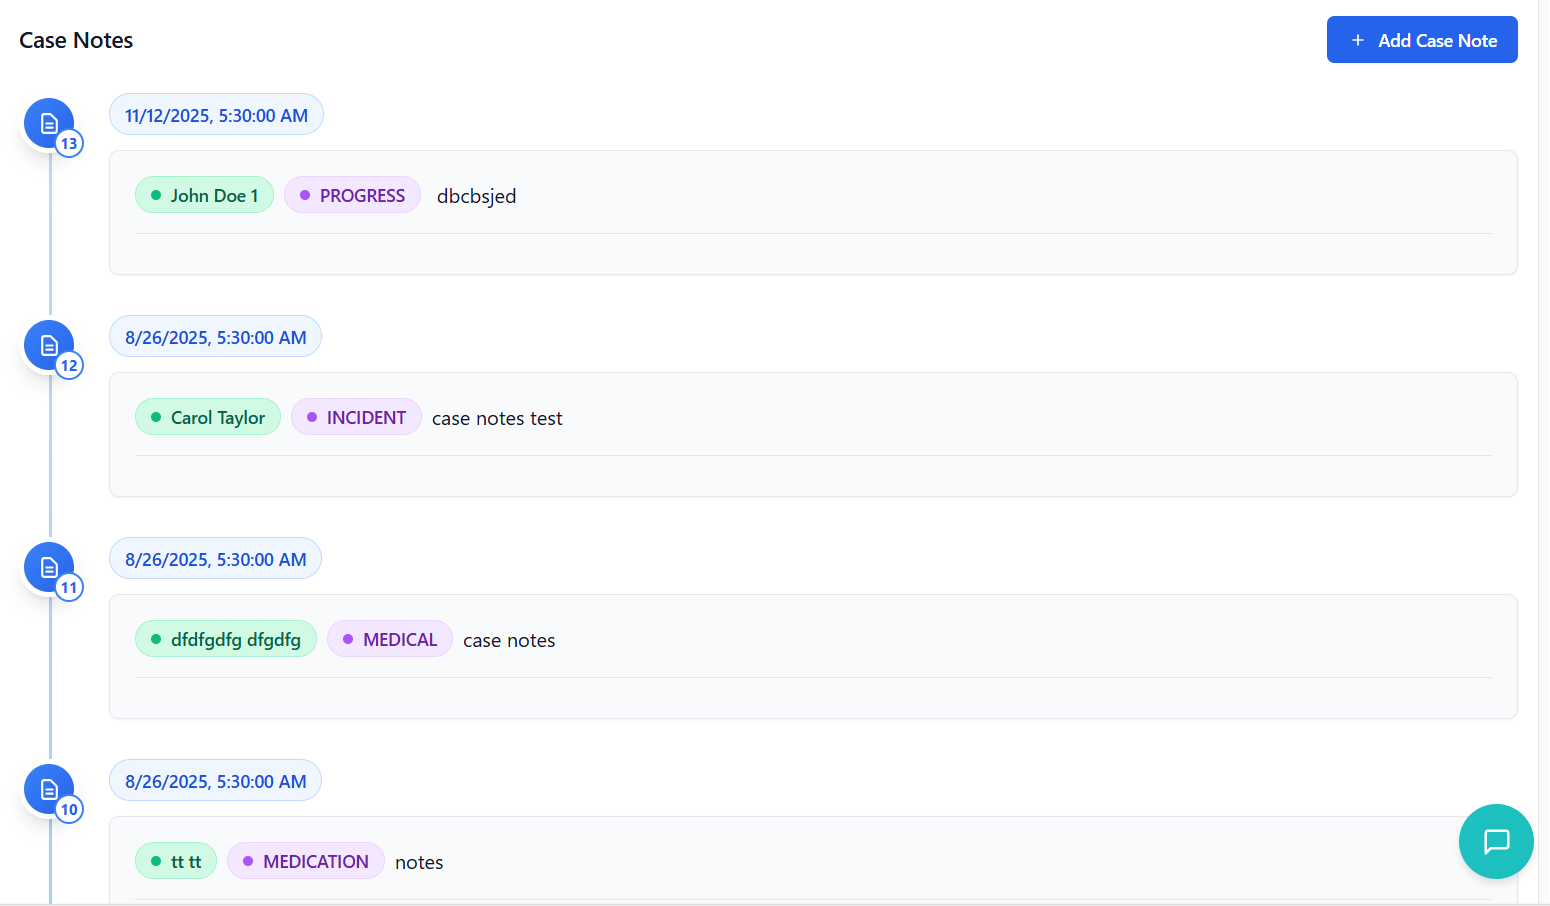Select the INCIDENT category tag
1550x906 pixels.
click(x=356, y=418)
